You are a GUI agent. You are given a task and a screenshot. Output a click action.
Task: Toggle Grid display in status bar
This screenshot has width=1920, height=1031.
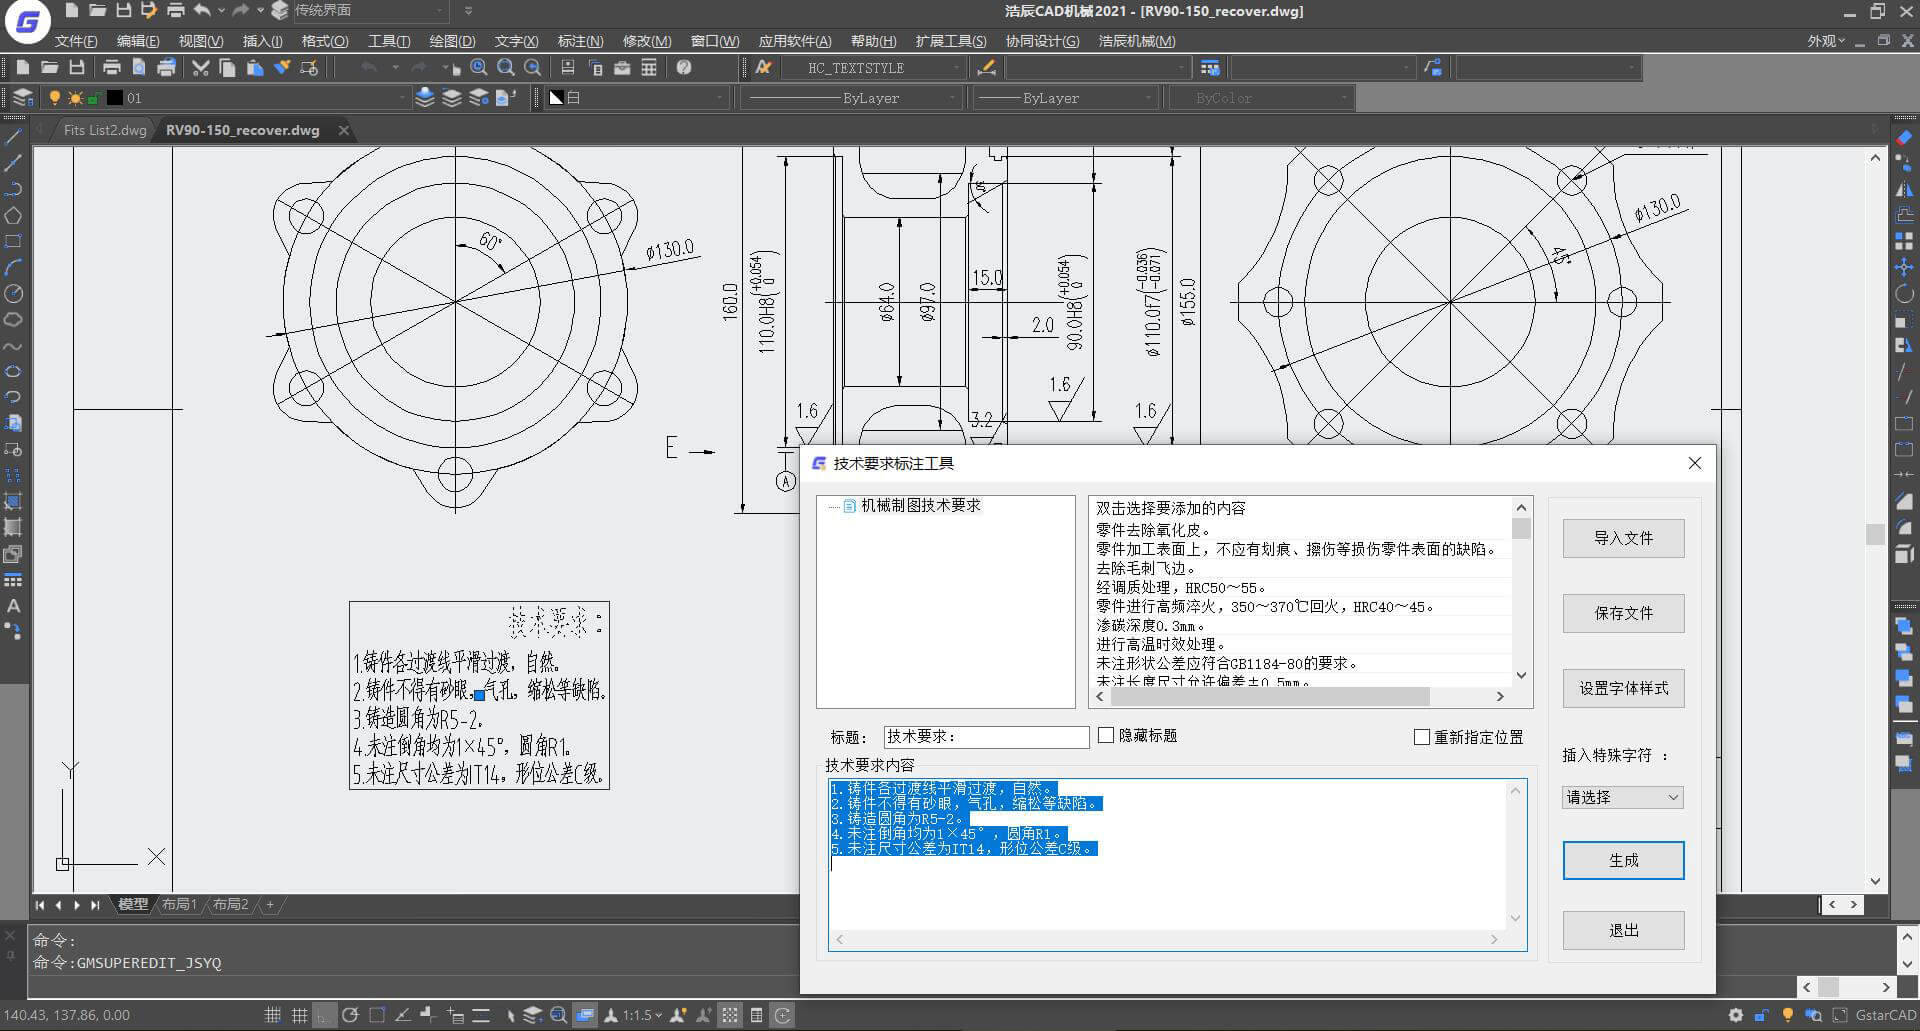point(299,1015)
